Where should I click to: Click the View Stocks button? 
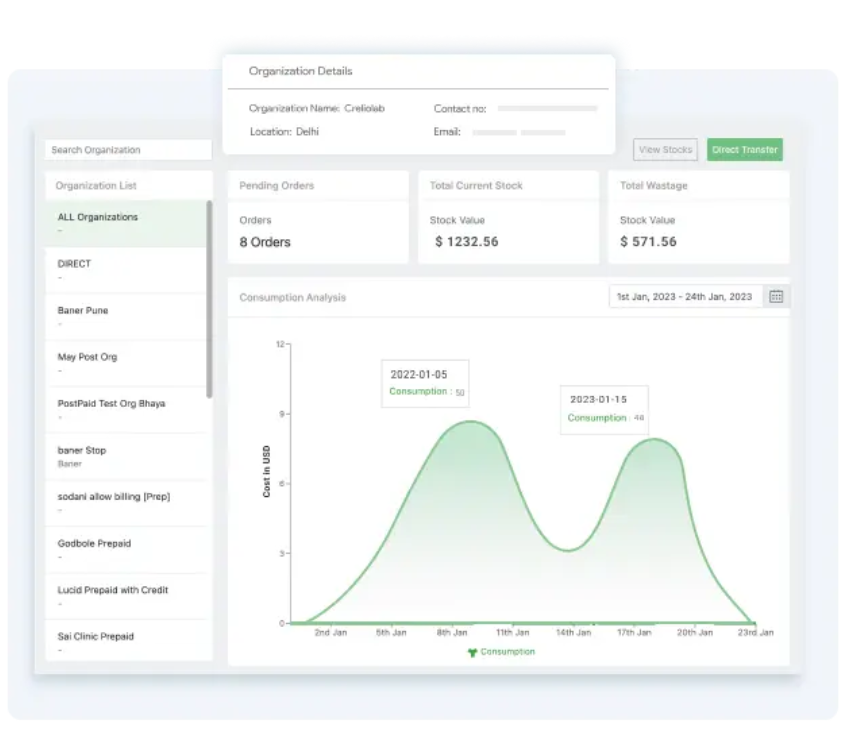point(665,149)
